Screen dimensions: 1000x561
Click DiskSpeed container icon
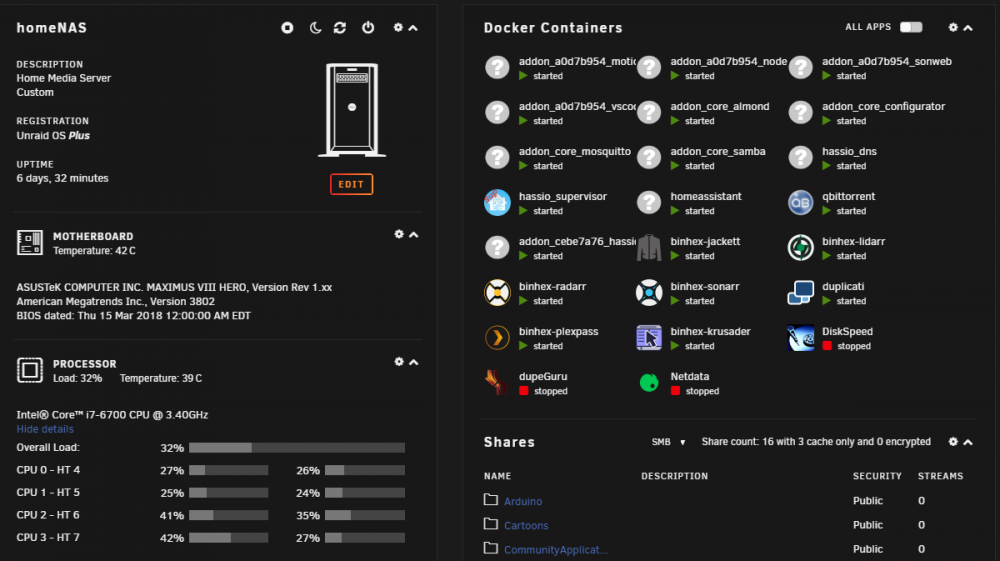pos(800,338)
